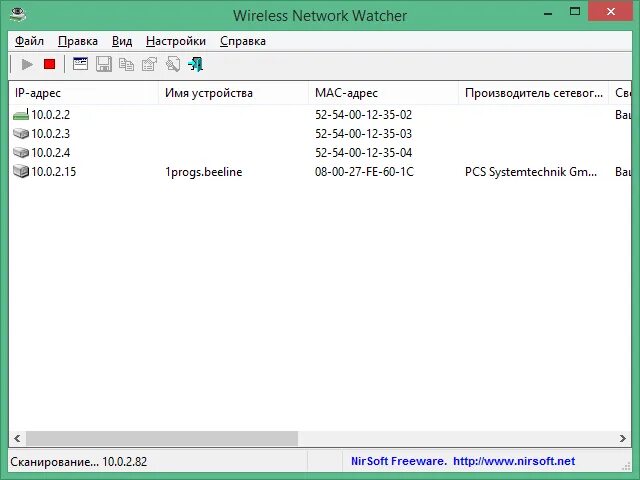Close the Wireless Network Watcher window
The height and width of the screenshot is (480, 640).
[x=611, y=12]
